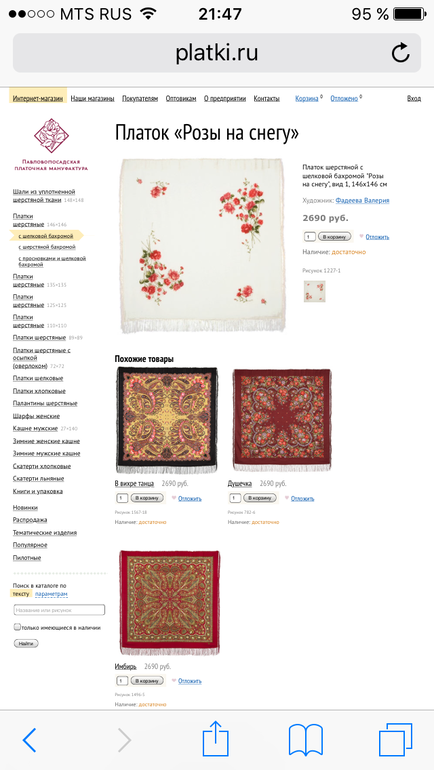
Task: Tap the Safari reload page icon
Action: click(x=400, y=53)
